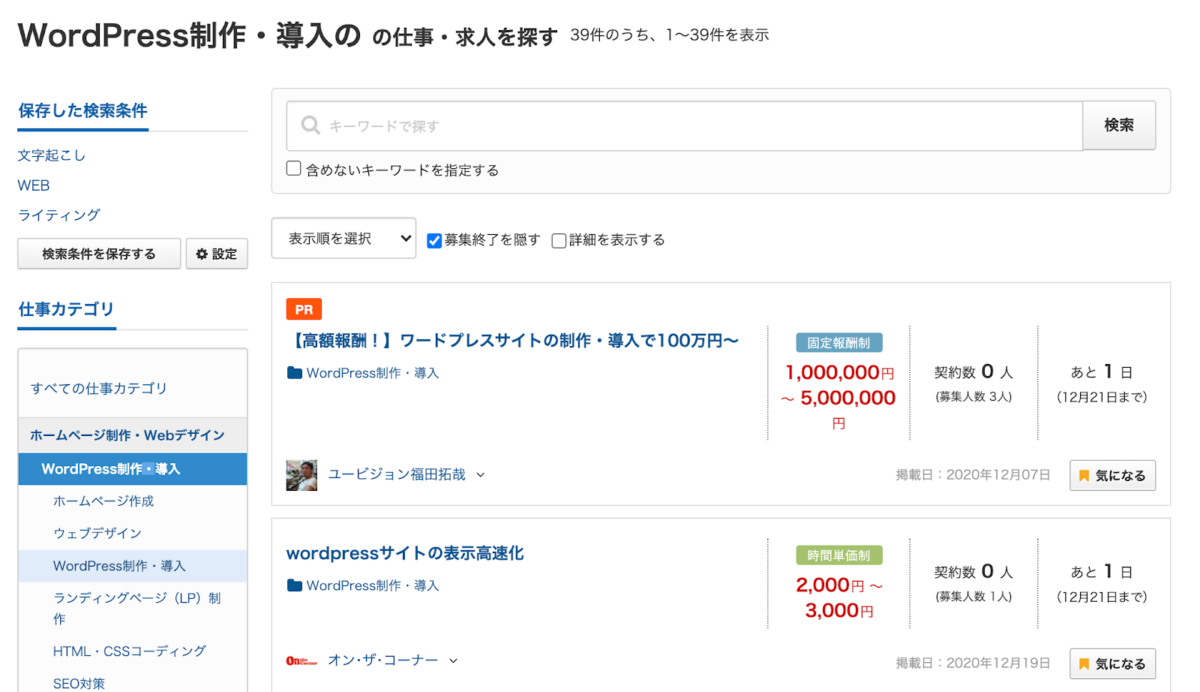Click オン・ザ・コーナー company logo
Image resolution: width=1200 pixels, height=692 pixels.
(x=302, y=661)
